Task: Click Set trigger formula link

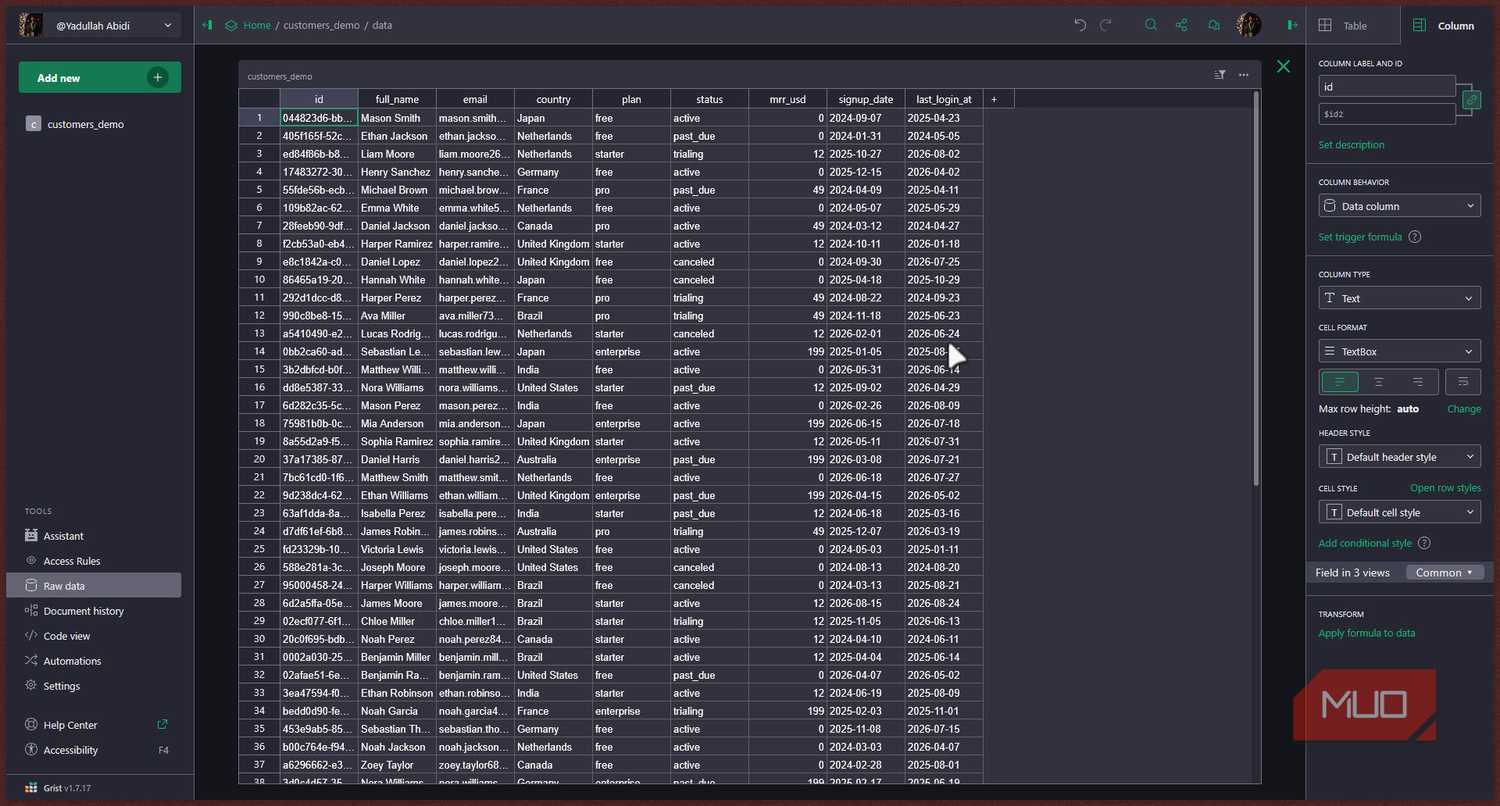Action: [x=1360, y=237]
